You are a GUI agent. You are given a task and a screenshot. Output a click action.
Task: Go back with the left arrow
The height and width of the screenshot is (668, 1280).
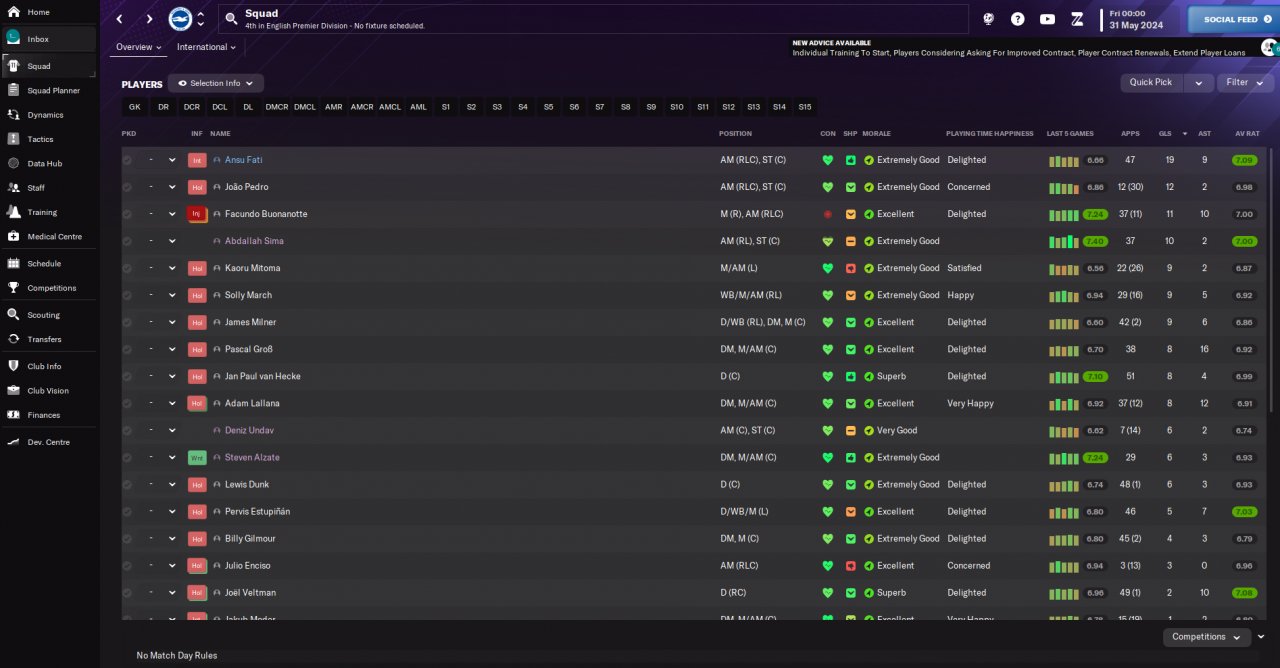[x=120, y=19]
